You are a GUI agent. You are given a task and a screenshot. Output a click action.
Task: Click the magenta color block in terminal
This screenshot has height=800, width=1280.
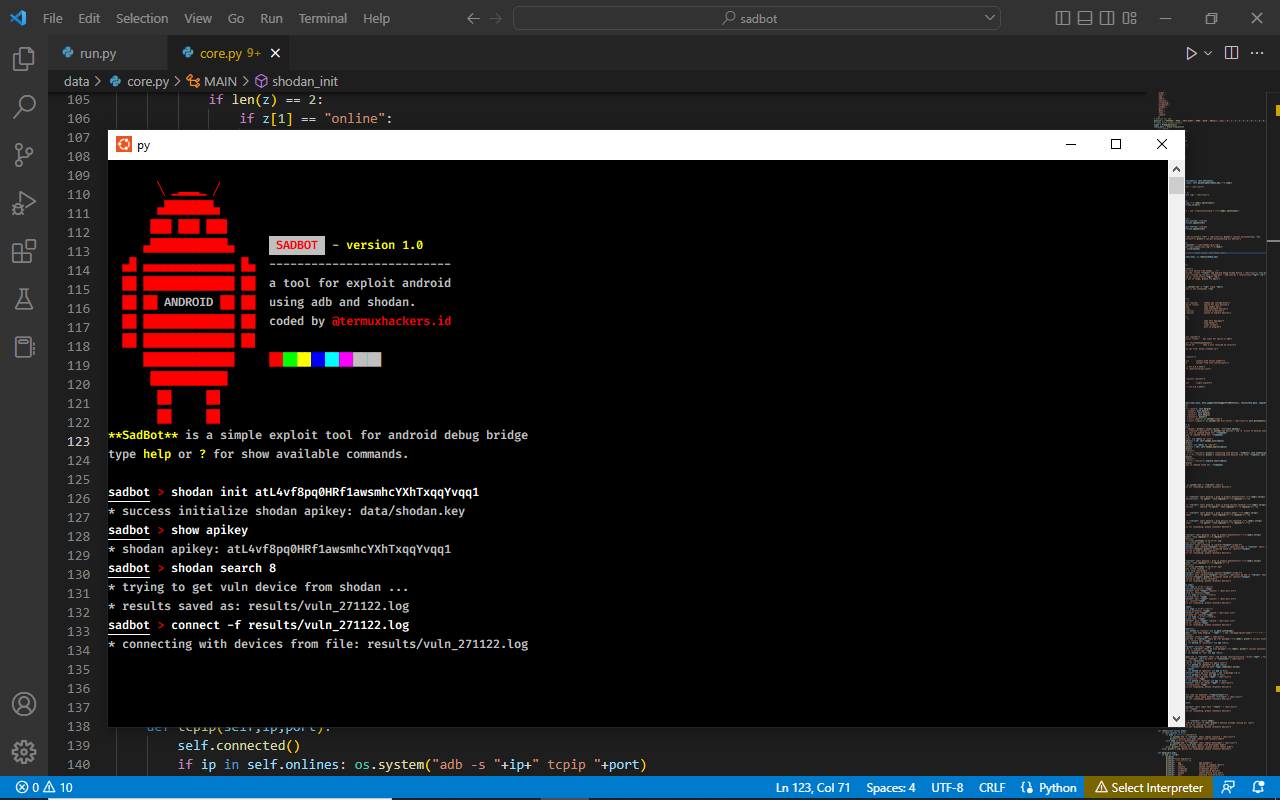click(346, 359)
